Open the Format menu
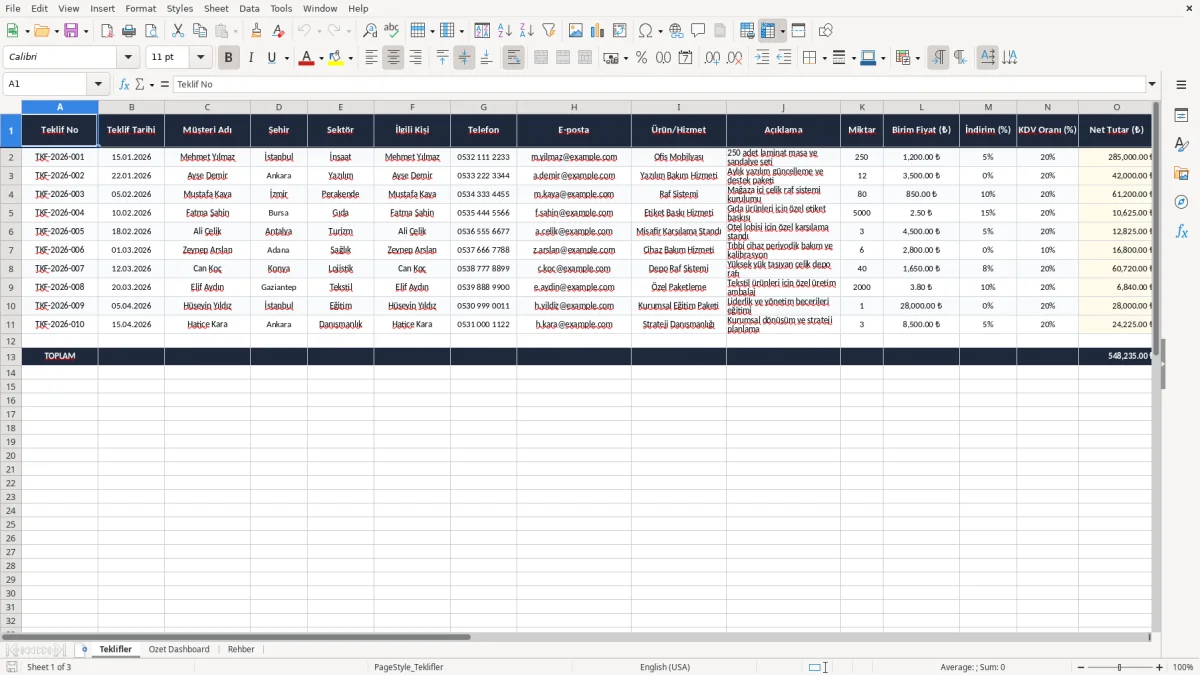 click(141, 8)
